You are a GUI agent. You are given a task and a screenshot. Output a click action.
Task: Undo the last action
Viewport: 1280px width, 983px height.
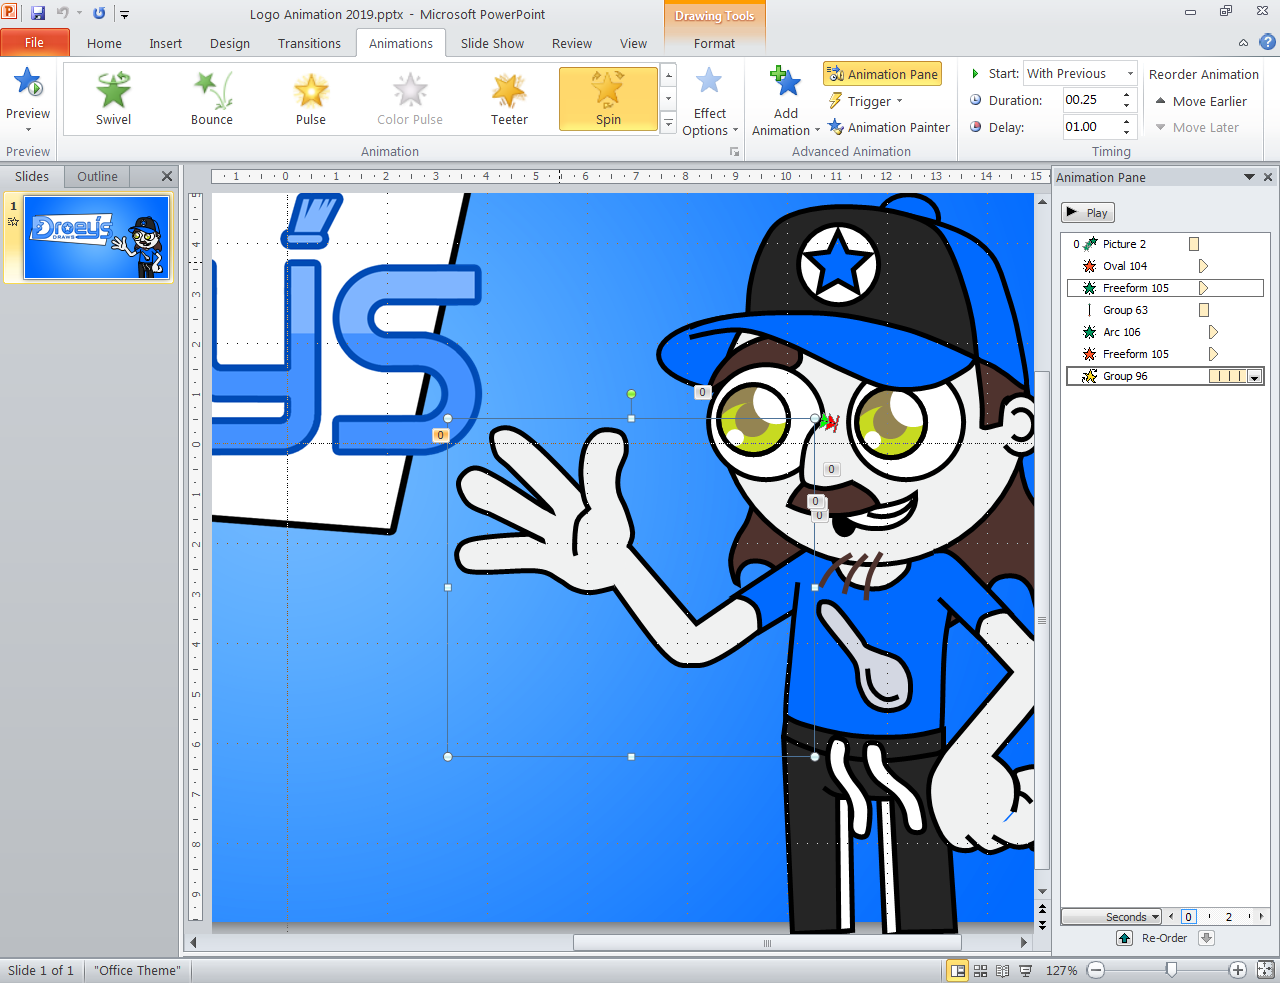(x=62, y=14)
